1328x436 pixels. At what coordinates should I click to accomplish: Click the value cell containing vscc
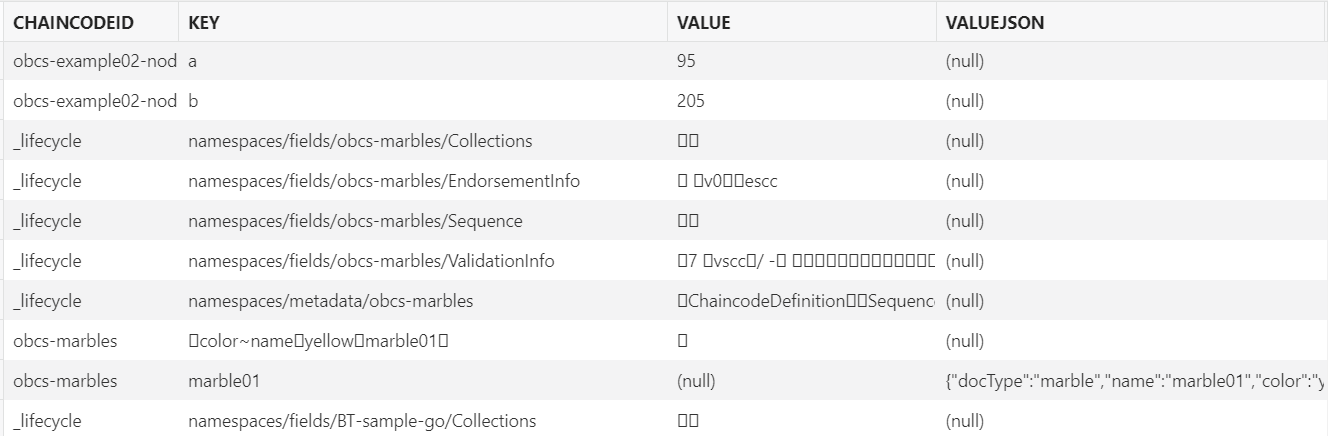pyautogui.click(x=805, y=261)
